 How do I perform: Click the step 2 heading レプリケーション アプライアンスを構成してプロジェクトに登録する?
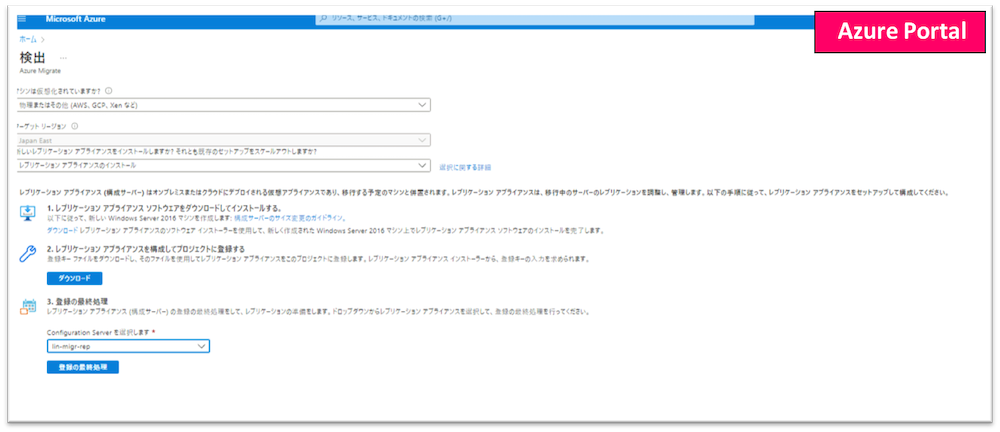(x=146, y=248)
